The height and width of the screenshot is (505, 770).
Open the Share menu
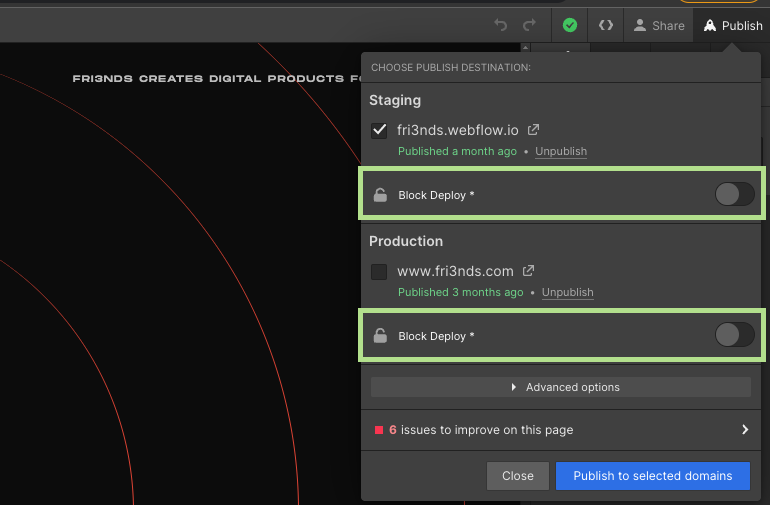tap(659, 26)
